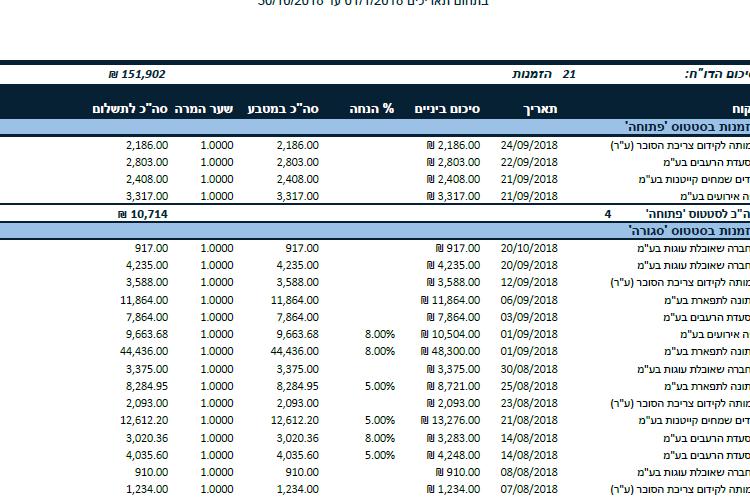The width and height of the screenshot is (750, 500).
Task: Click the 8.00% discount in the 10,504.00 row
Action: [x=380, y=334]
